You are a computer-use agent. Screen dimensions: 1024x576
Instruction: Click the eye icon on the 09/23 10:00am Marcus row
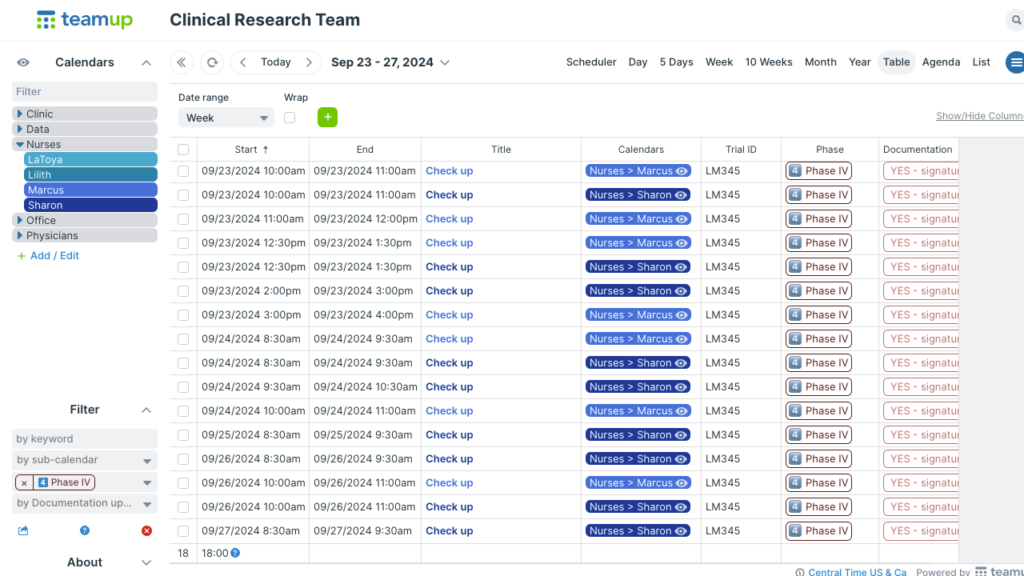[682, 171]
